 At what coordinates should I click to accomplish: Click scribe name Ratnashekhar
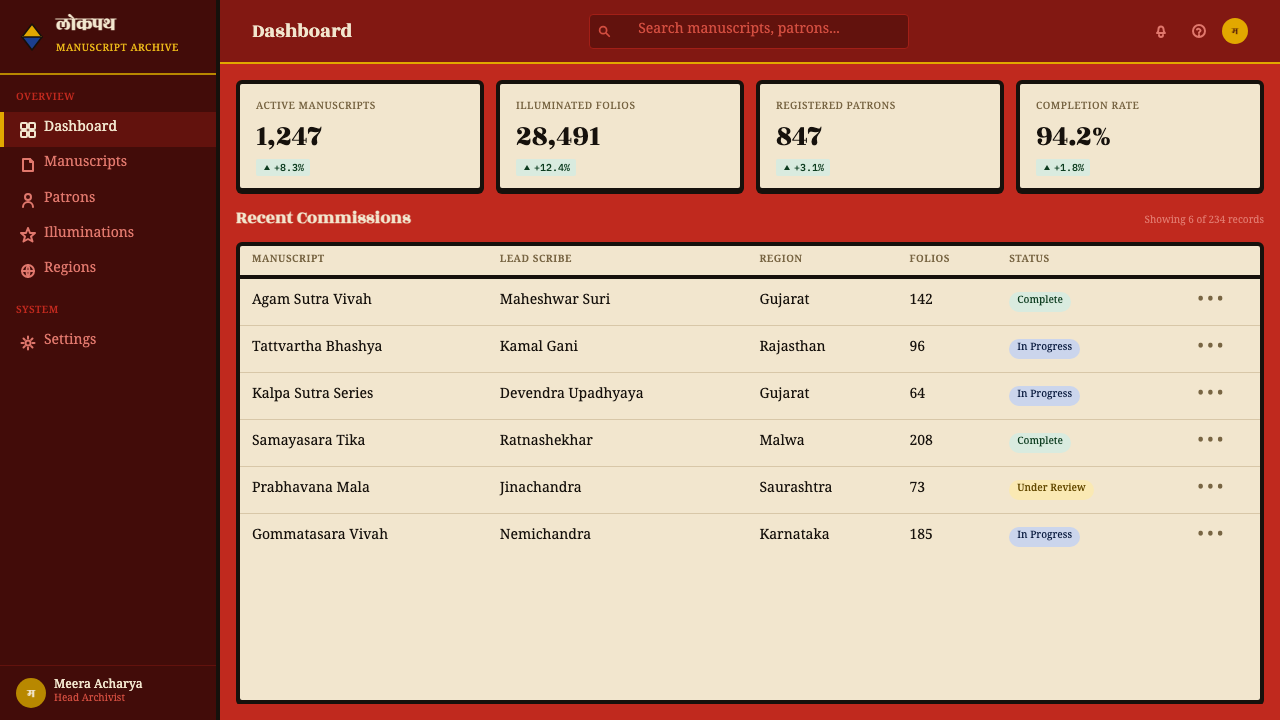coord(546,440)
